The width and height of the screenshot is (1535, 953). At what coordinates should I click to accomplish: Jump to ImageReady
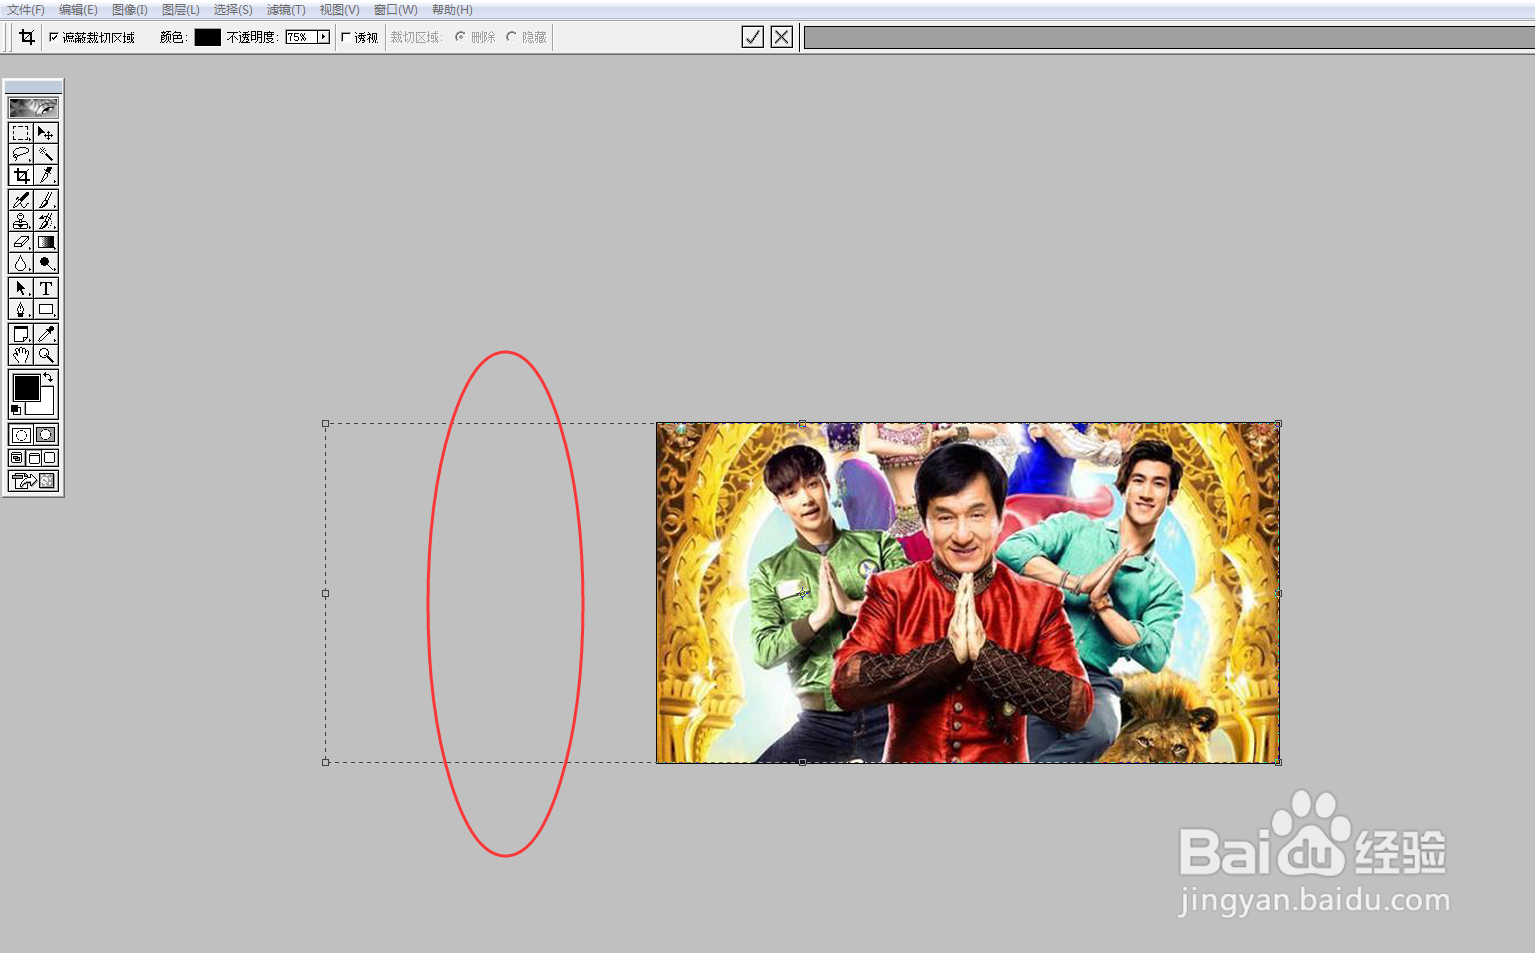[34, 481]
